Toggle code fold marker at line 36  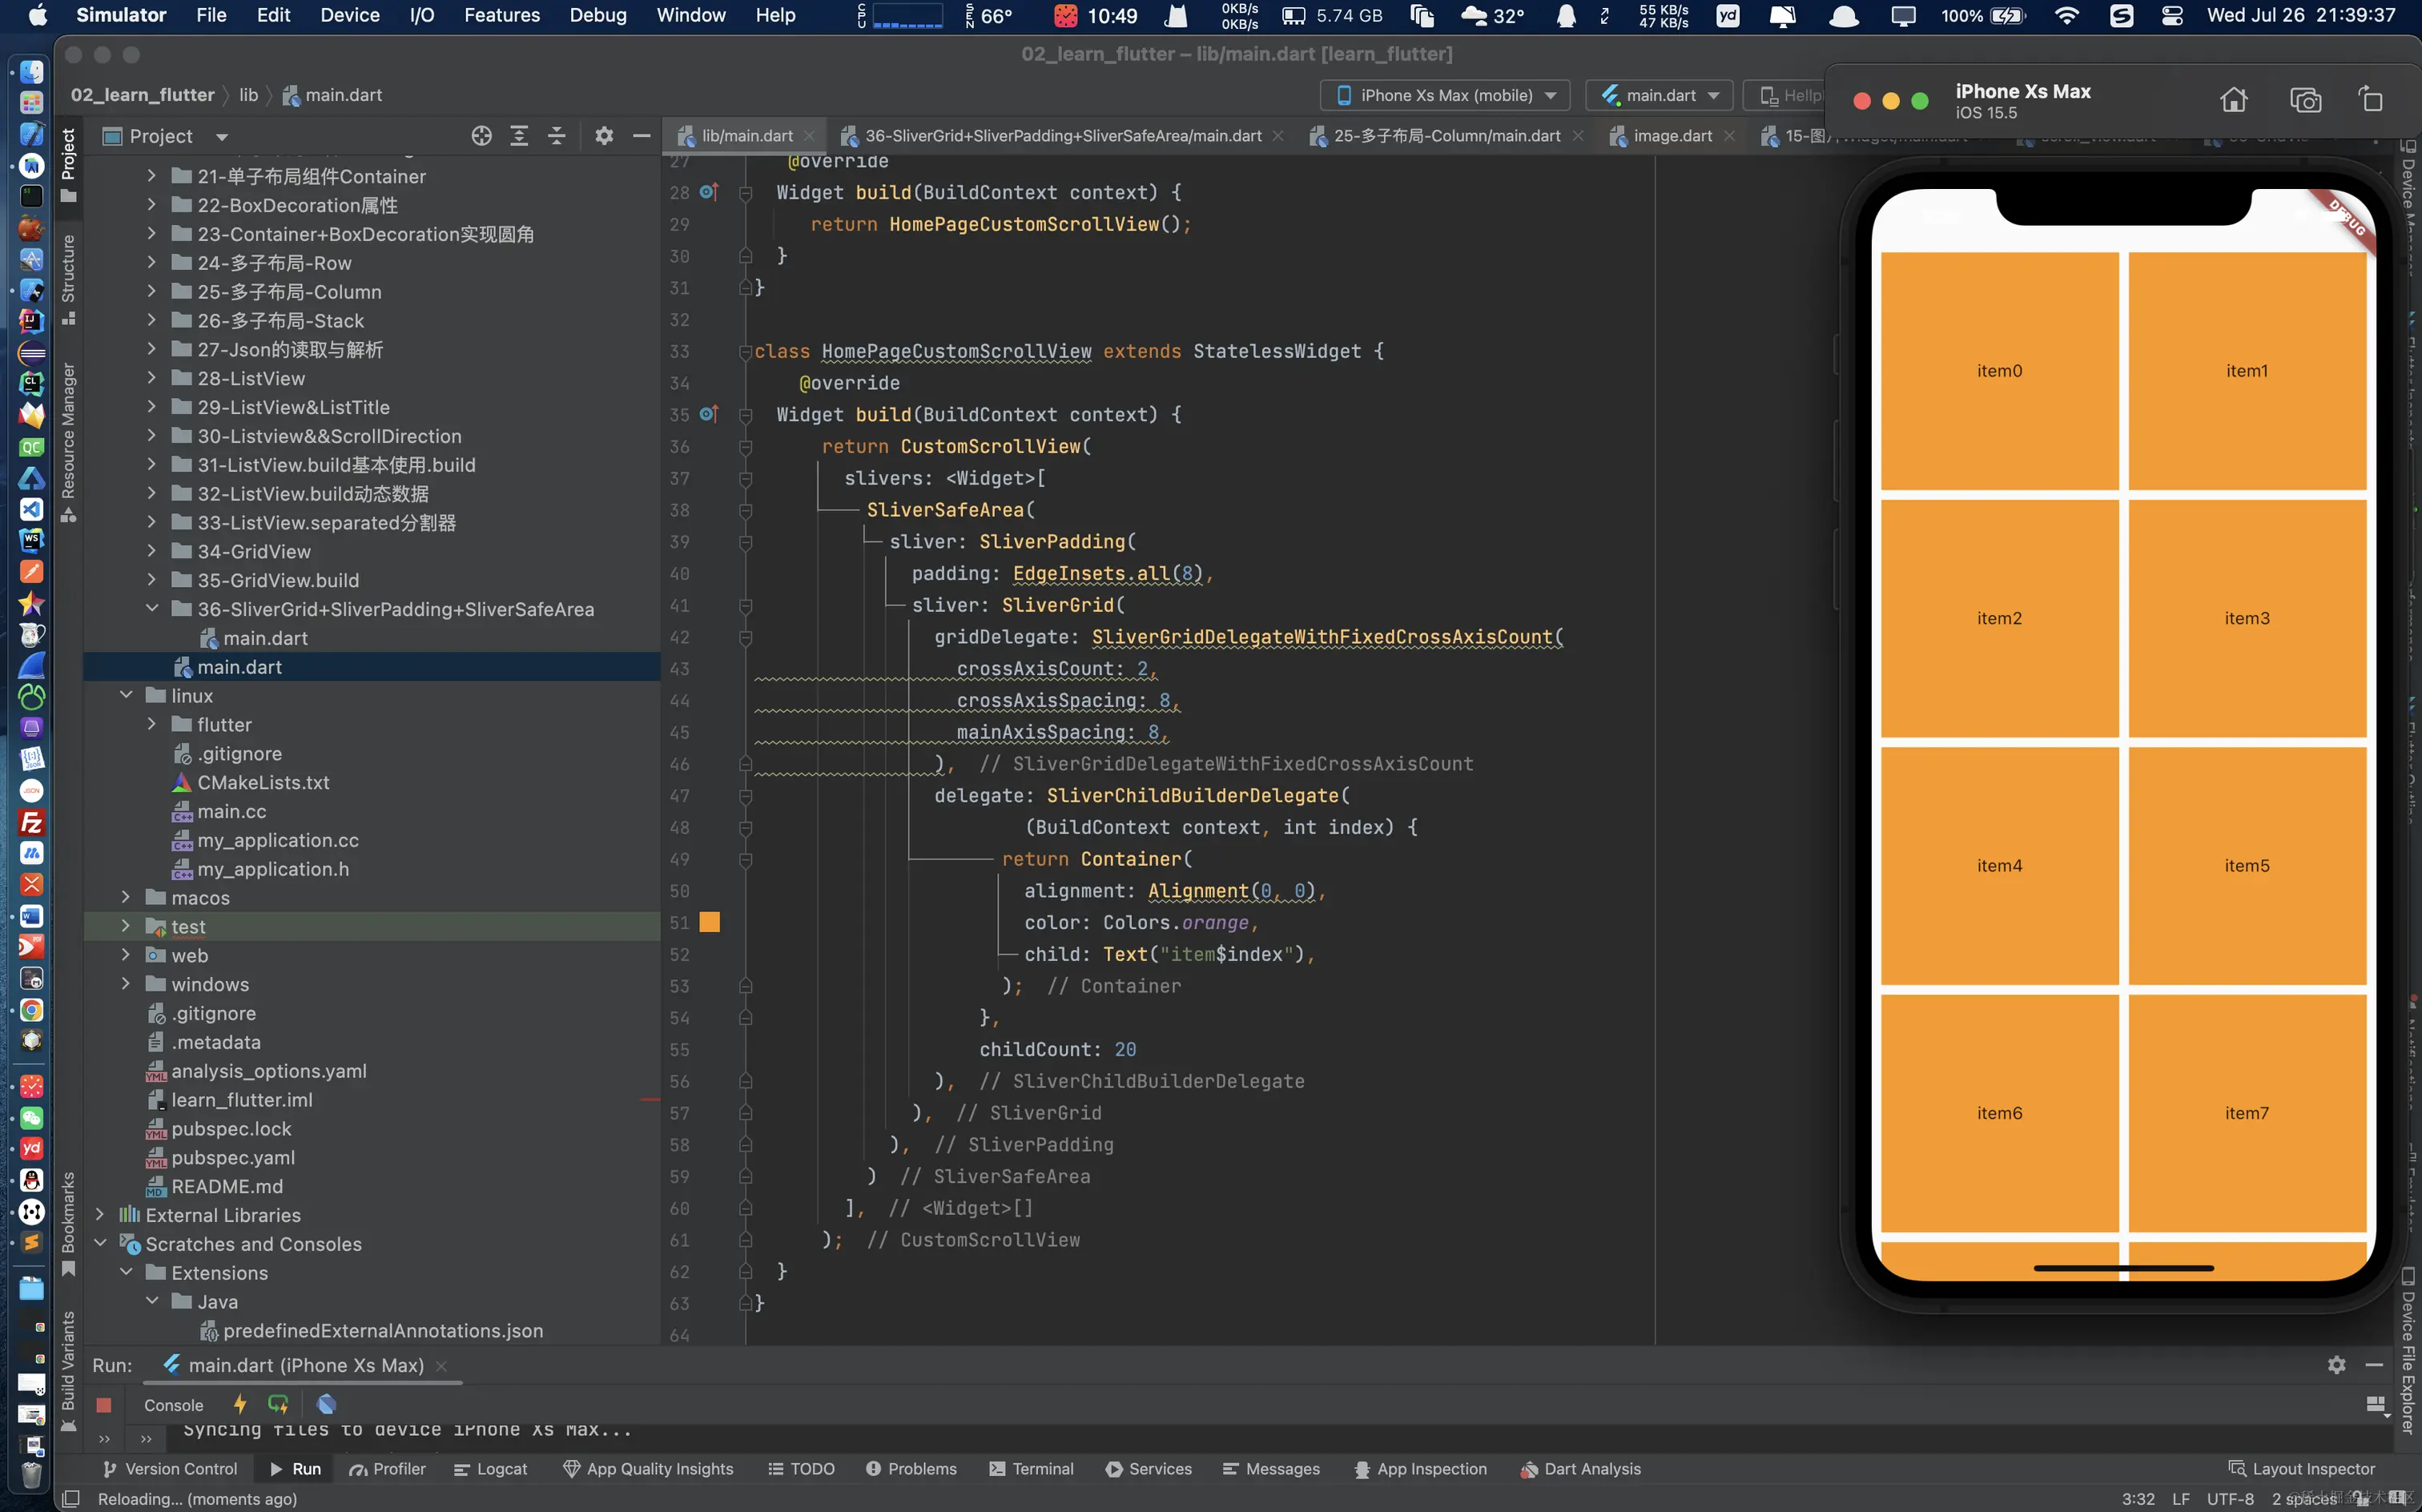point(745,447)
